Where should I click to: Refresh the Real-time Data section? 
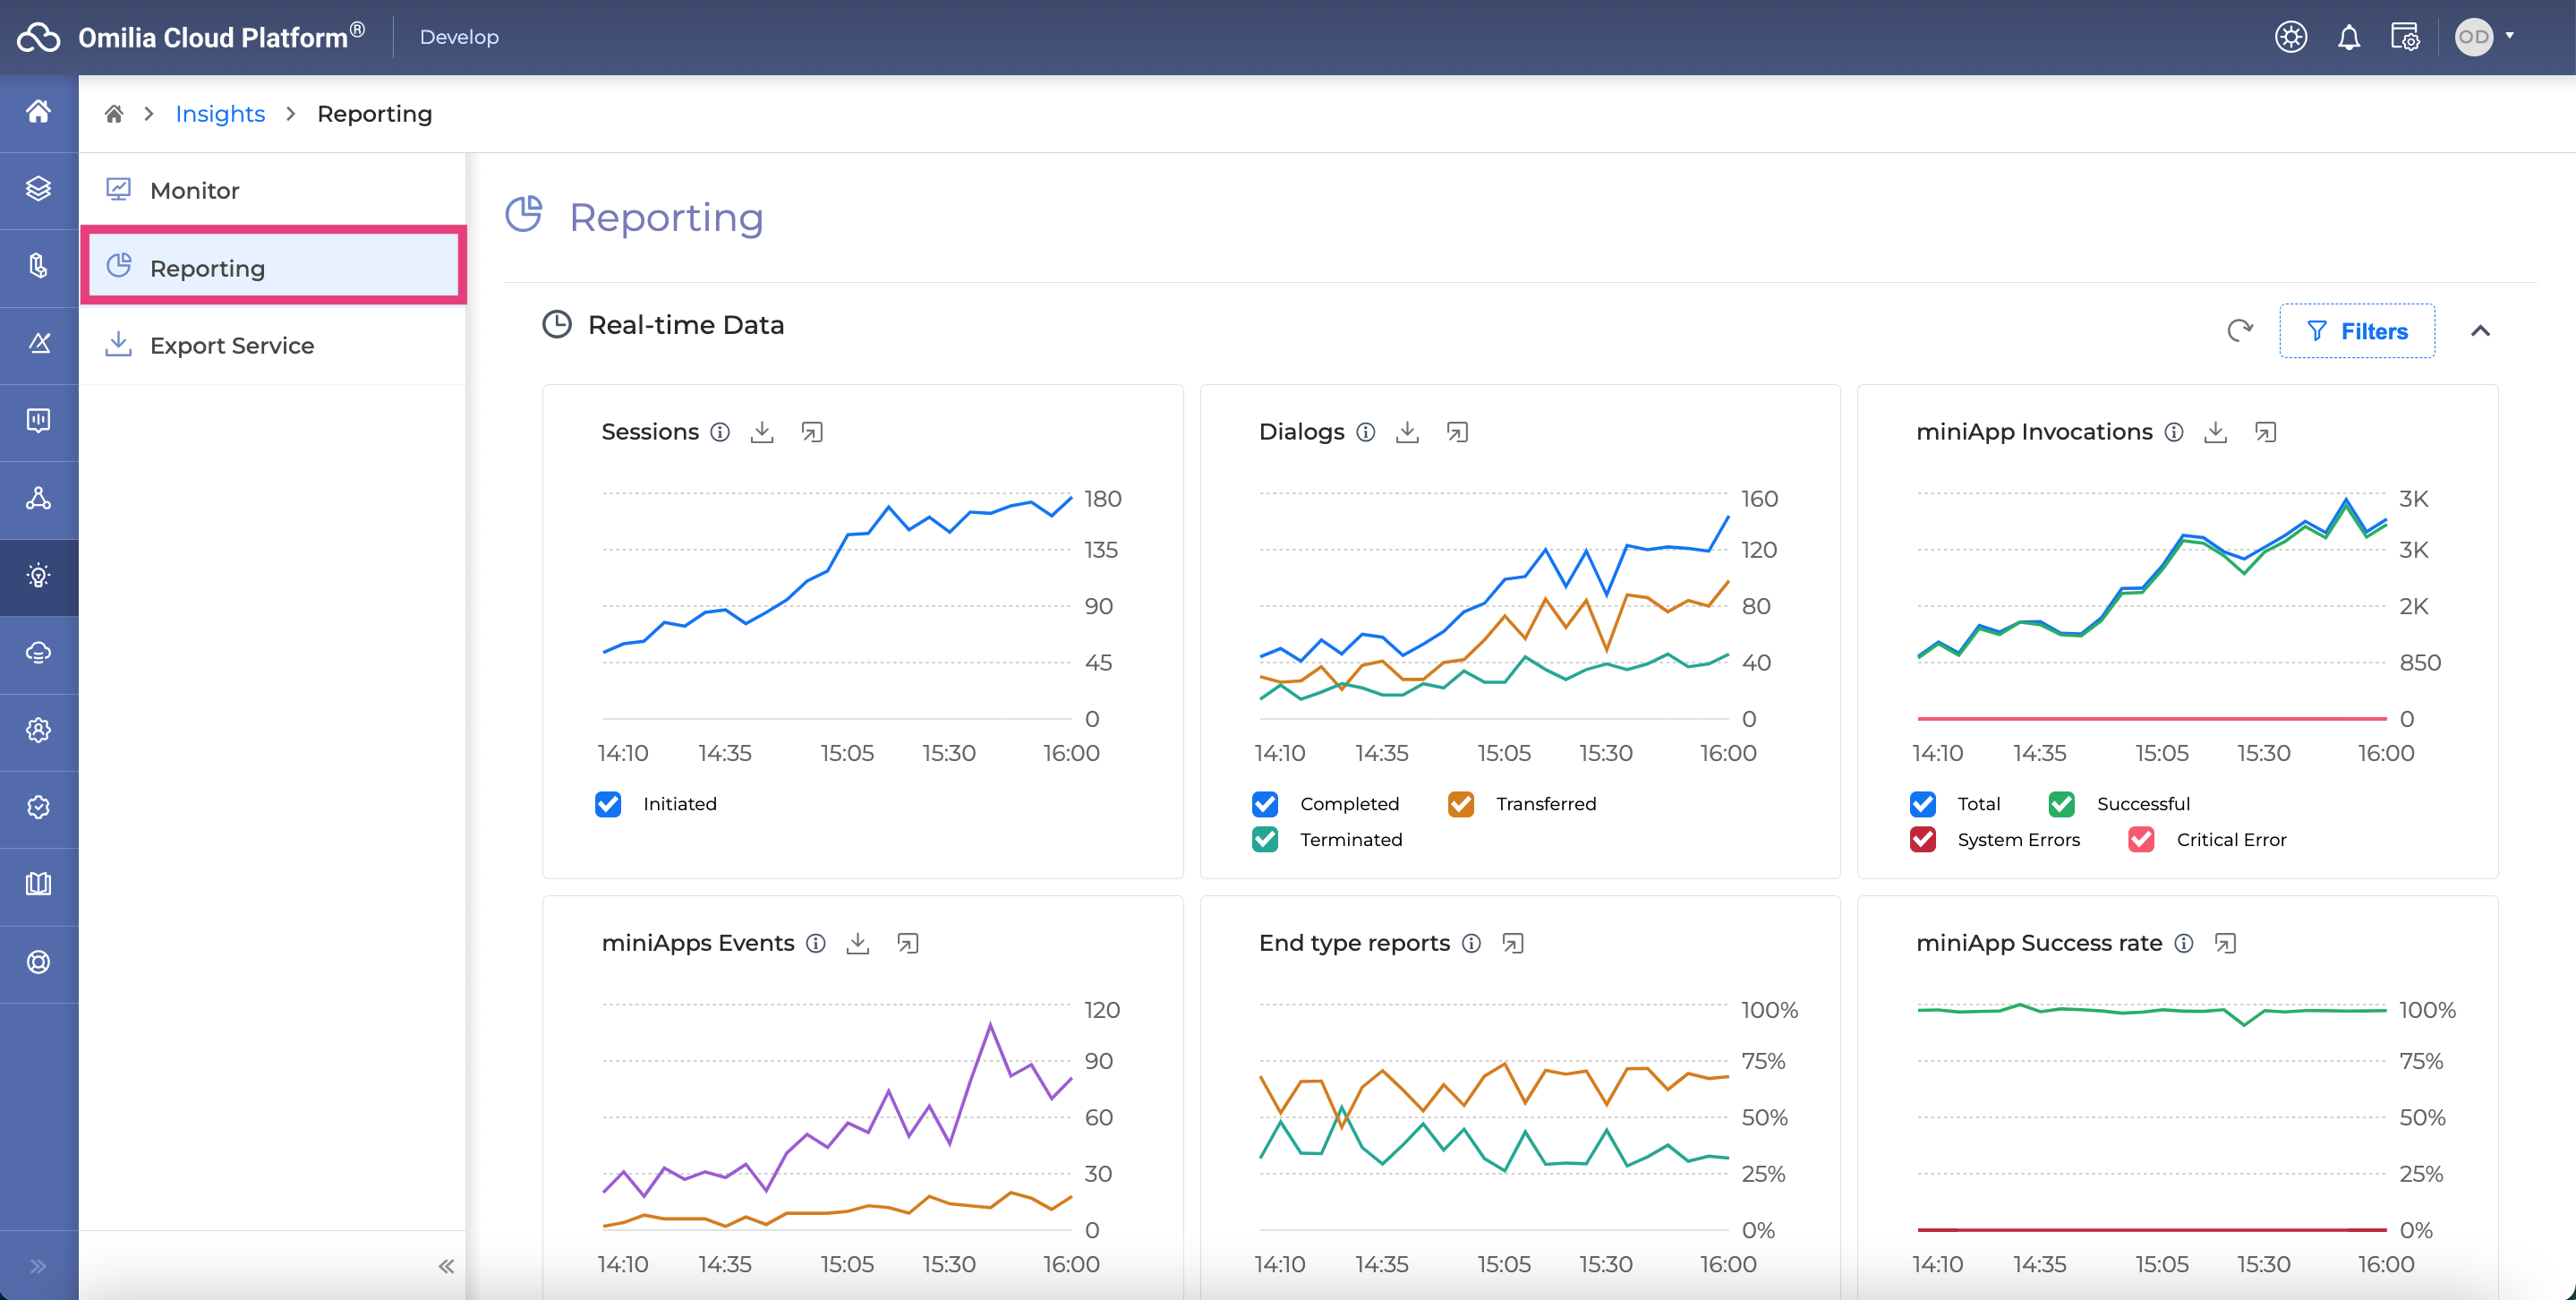pyautogui.click(x=2240, y=330)
